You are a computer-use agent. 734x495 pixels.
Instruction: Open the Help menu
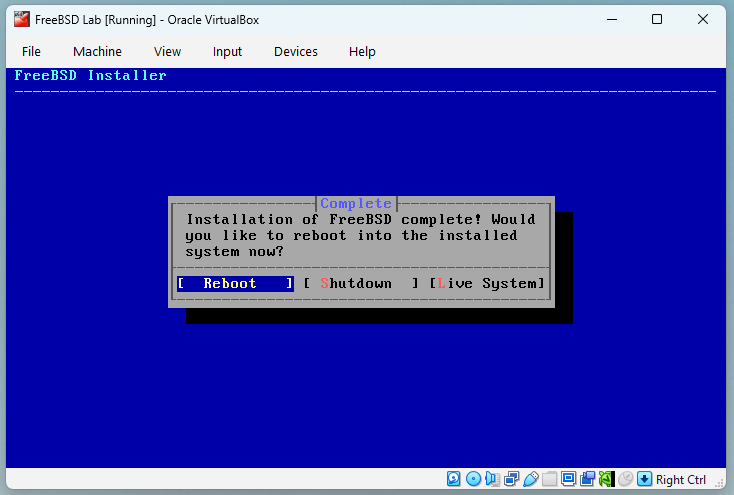pyautogui.click(x=362, y=52)
